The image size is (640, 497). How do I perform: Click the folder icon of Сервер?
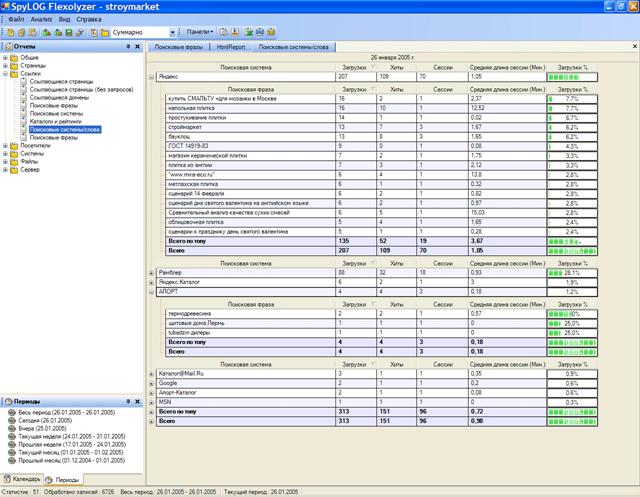[x=14, y=170]
